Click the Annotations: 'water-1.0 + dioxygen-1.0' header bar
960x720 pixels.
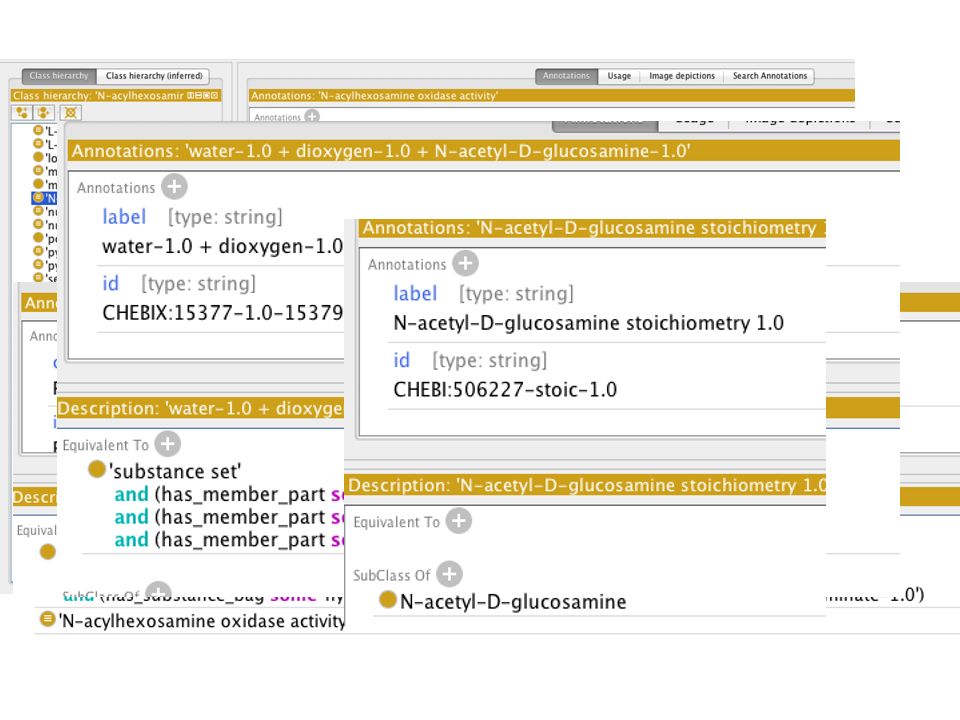pyautogui.click(x=483, y=151)
